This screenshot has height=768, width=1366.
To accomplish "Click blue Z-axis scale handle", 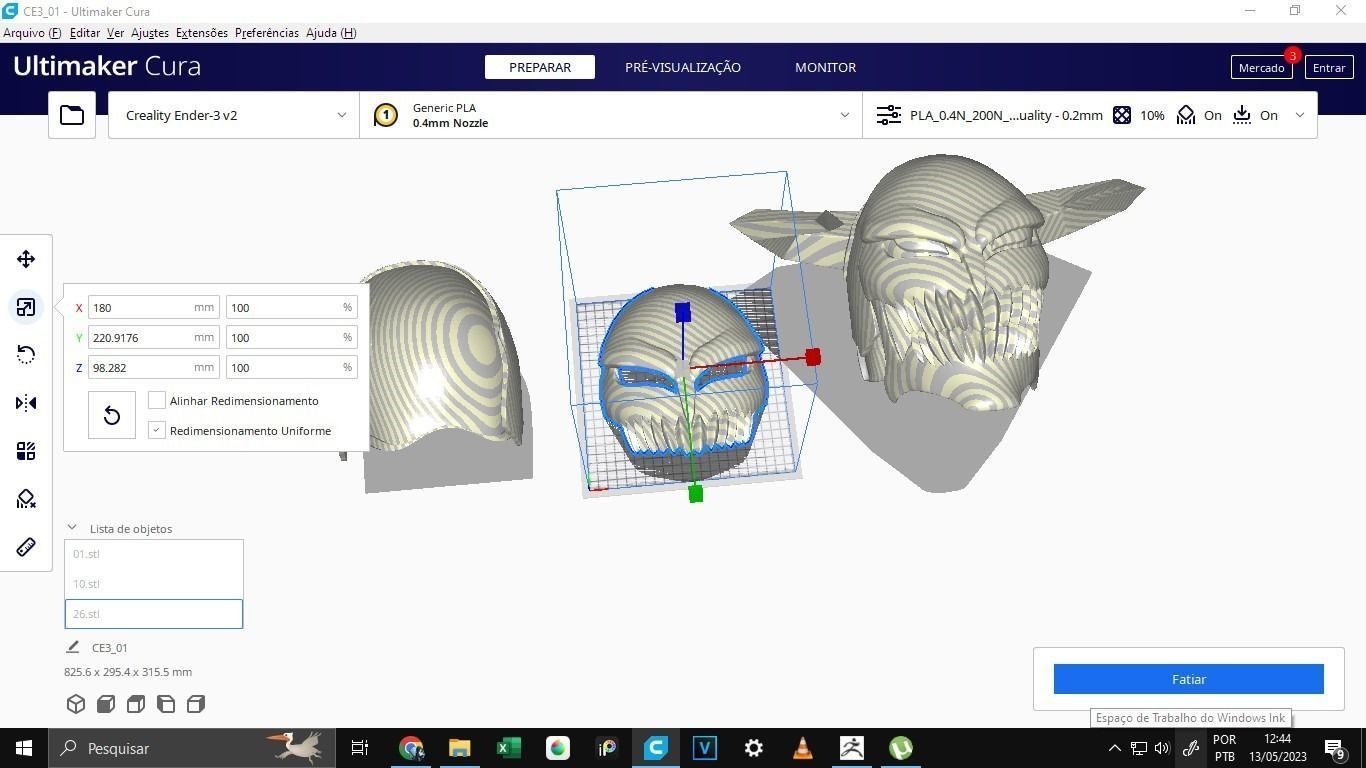I will pos(683,313).
